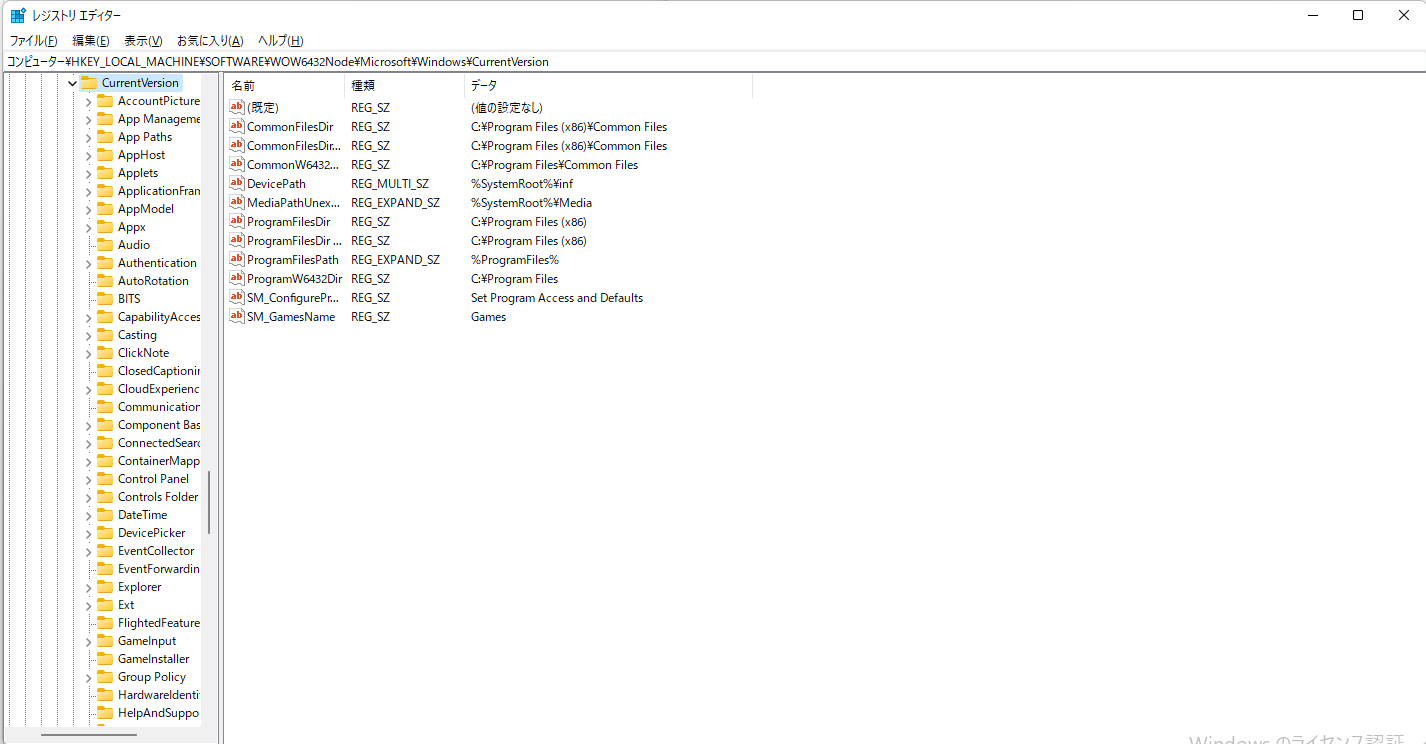Screen dimensions: 1426x744
Task: Click the データ column header
Action: click(x=606, y=86)
